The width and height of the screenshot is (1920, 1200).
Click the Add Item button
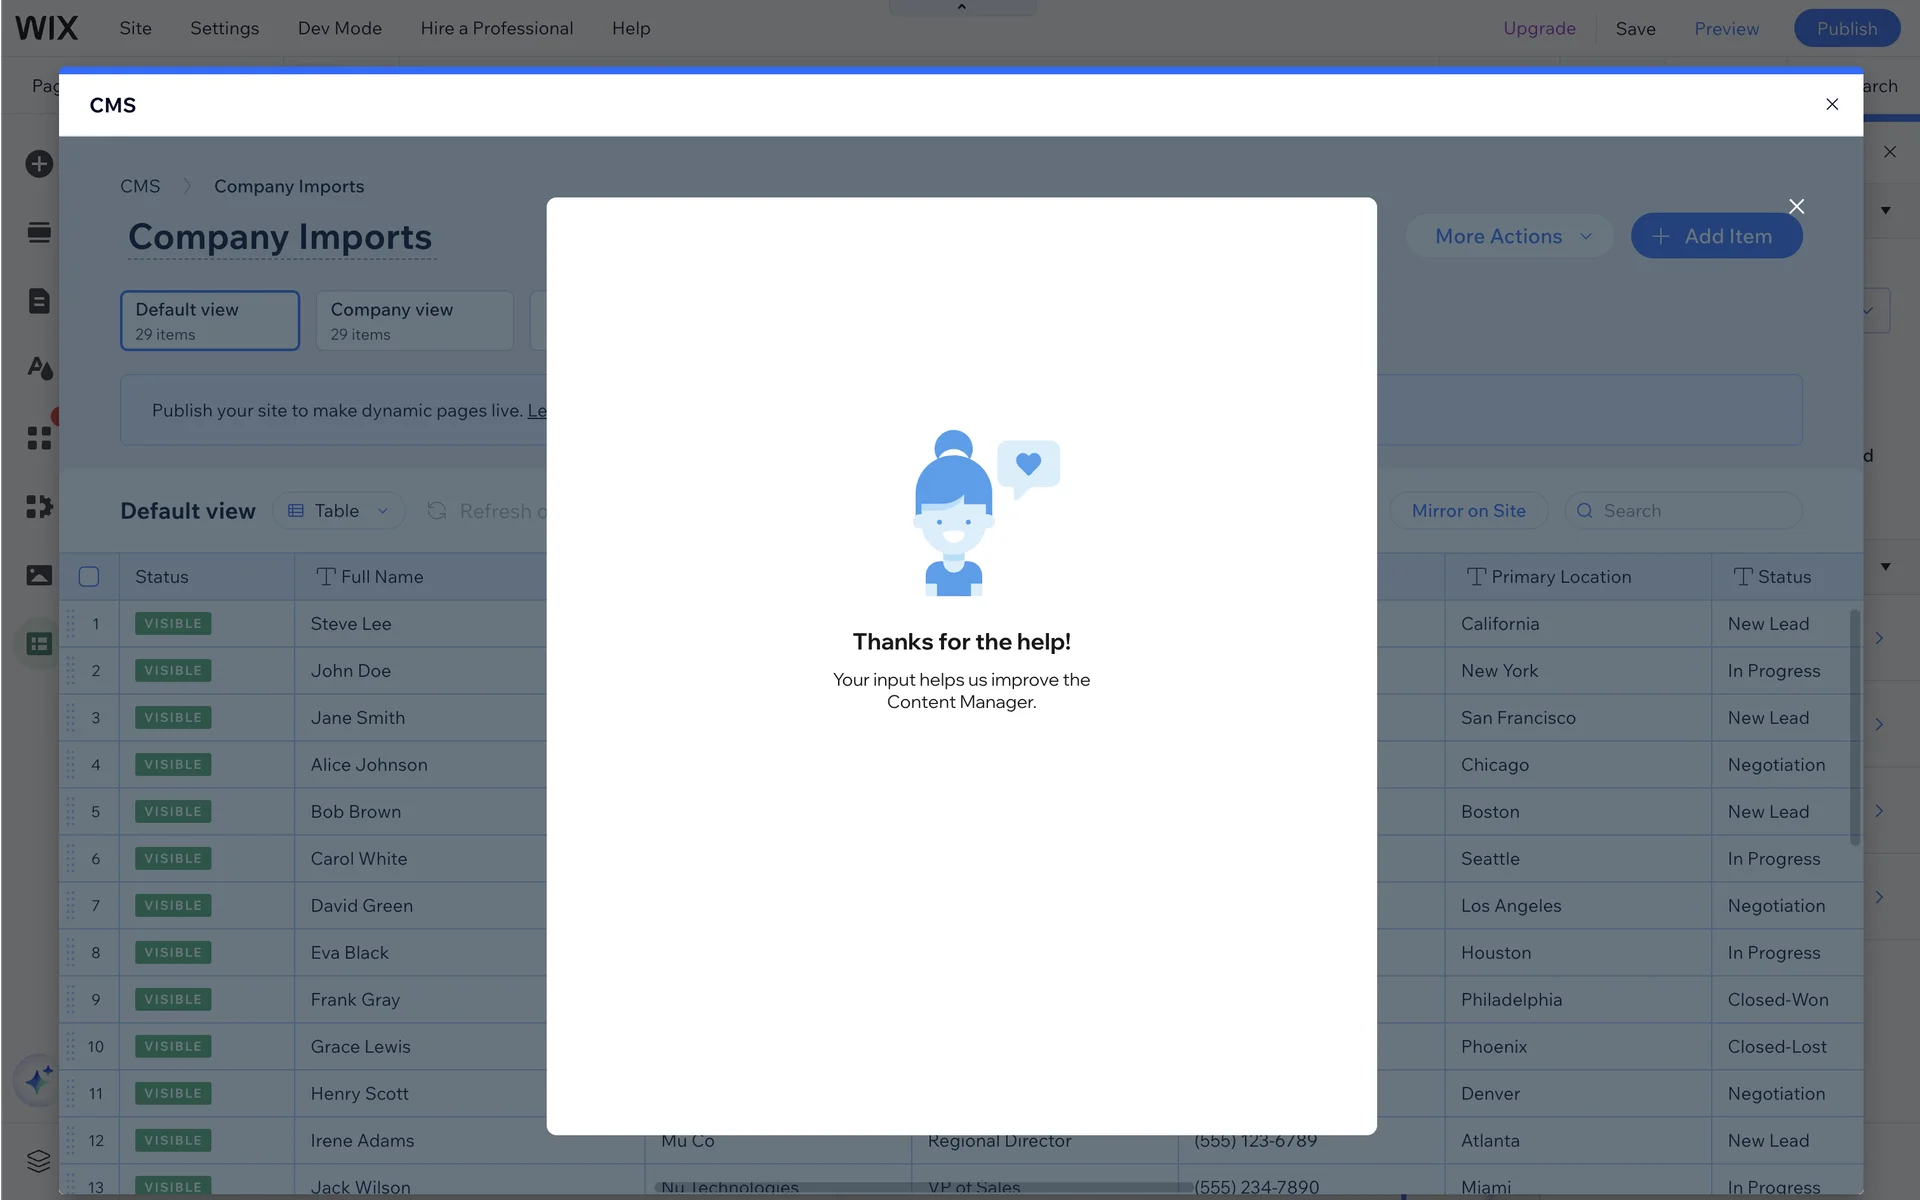click(1716, 237)
